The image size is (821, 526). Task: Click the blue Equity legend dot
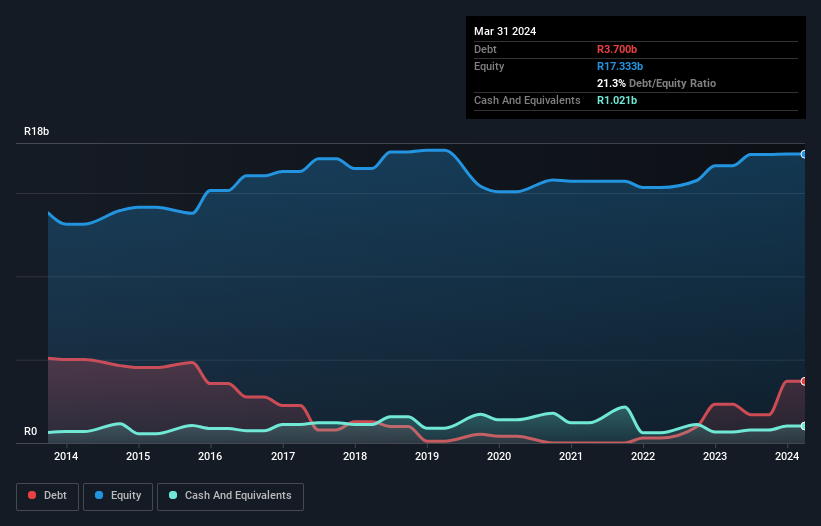point(99,495)
